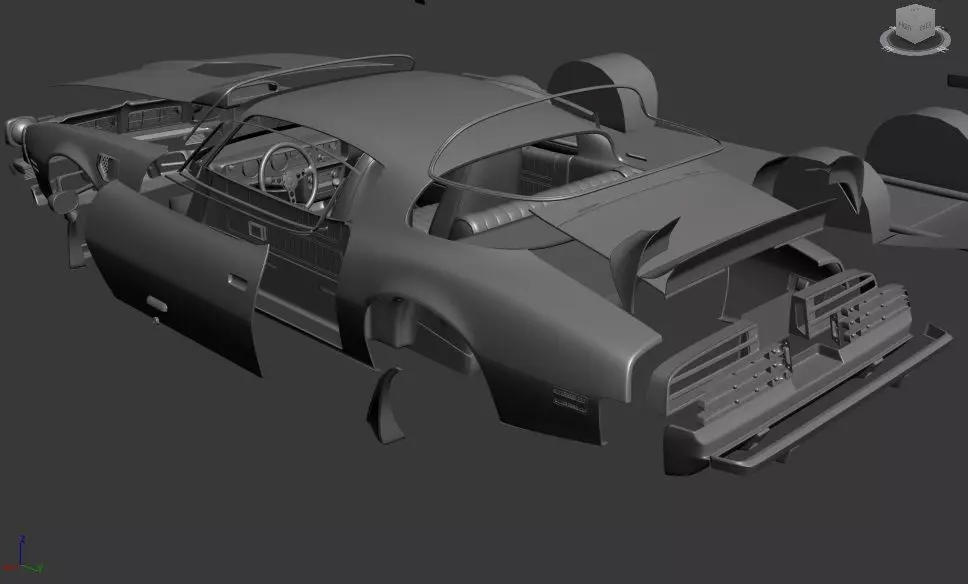Select the loose fender flare below the rear wheel arch
968x584 pixels.
click(x=385, y=406)
